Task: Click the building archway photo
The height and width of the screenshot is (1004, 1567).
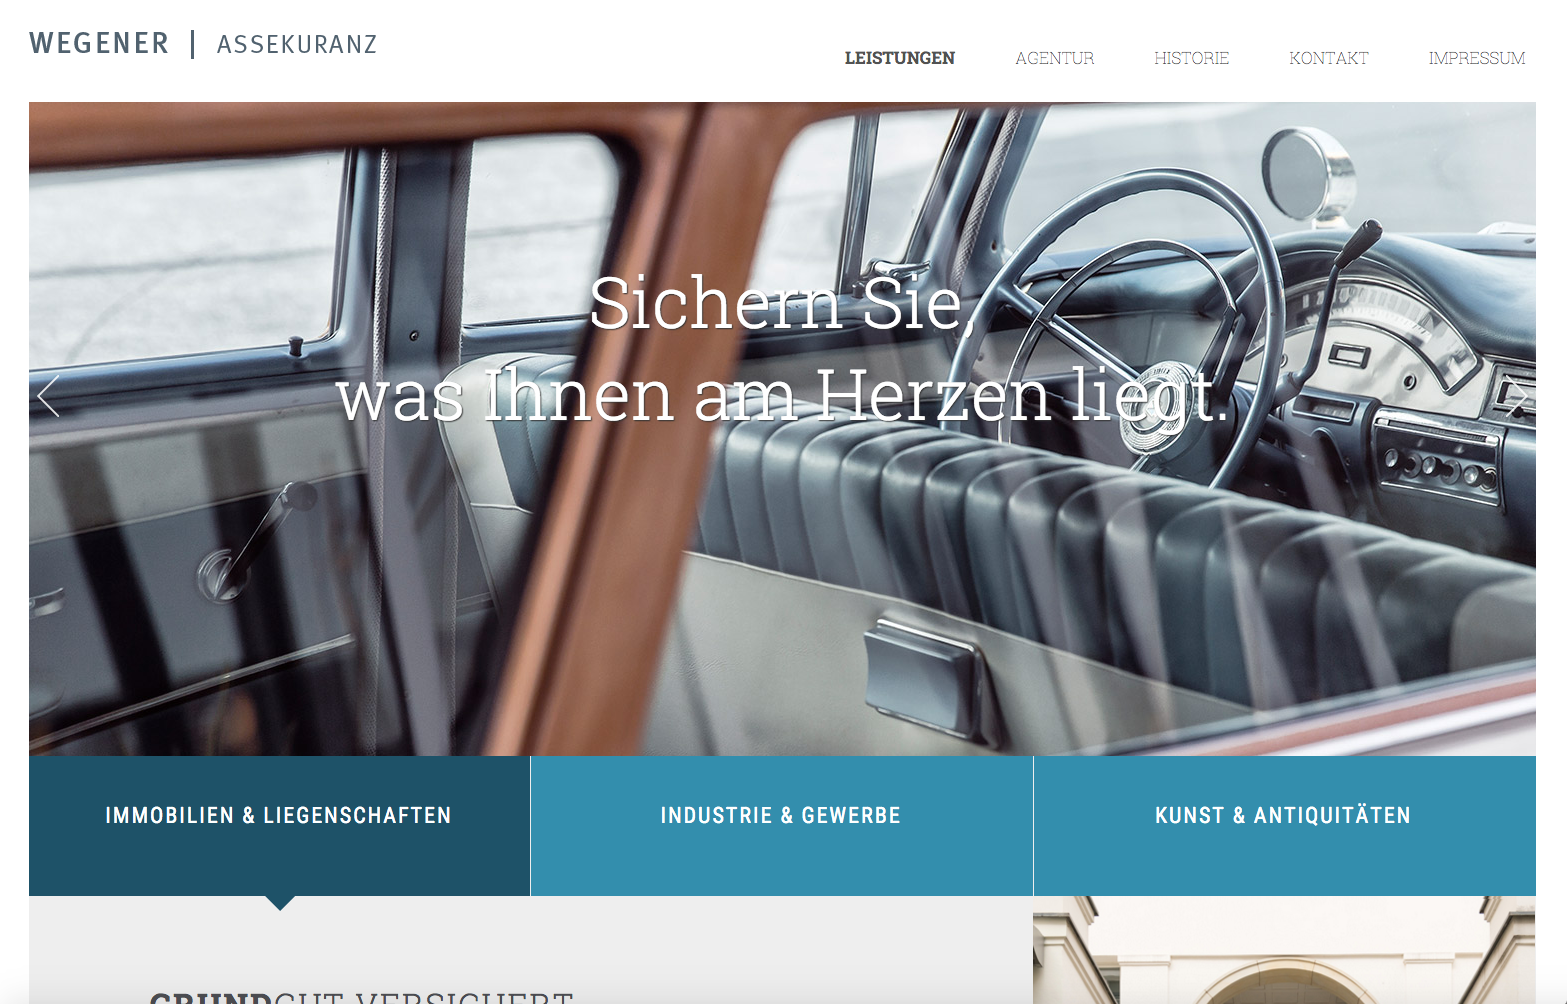Action: click(1285, 950)
